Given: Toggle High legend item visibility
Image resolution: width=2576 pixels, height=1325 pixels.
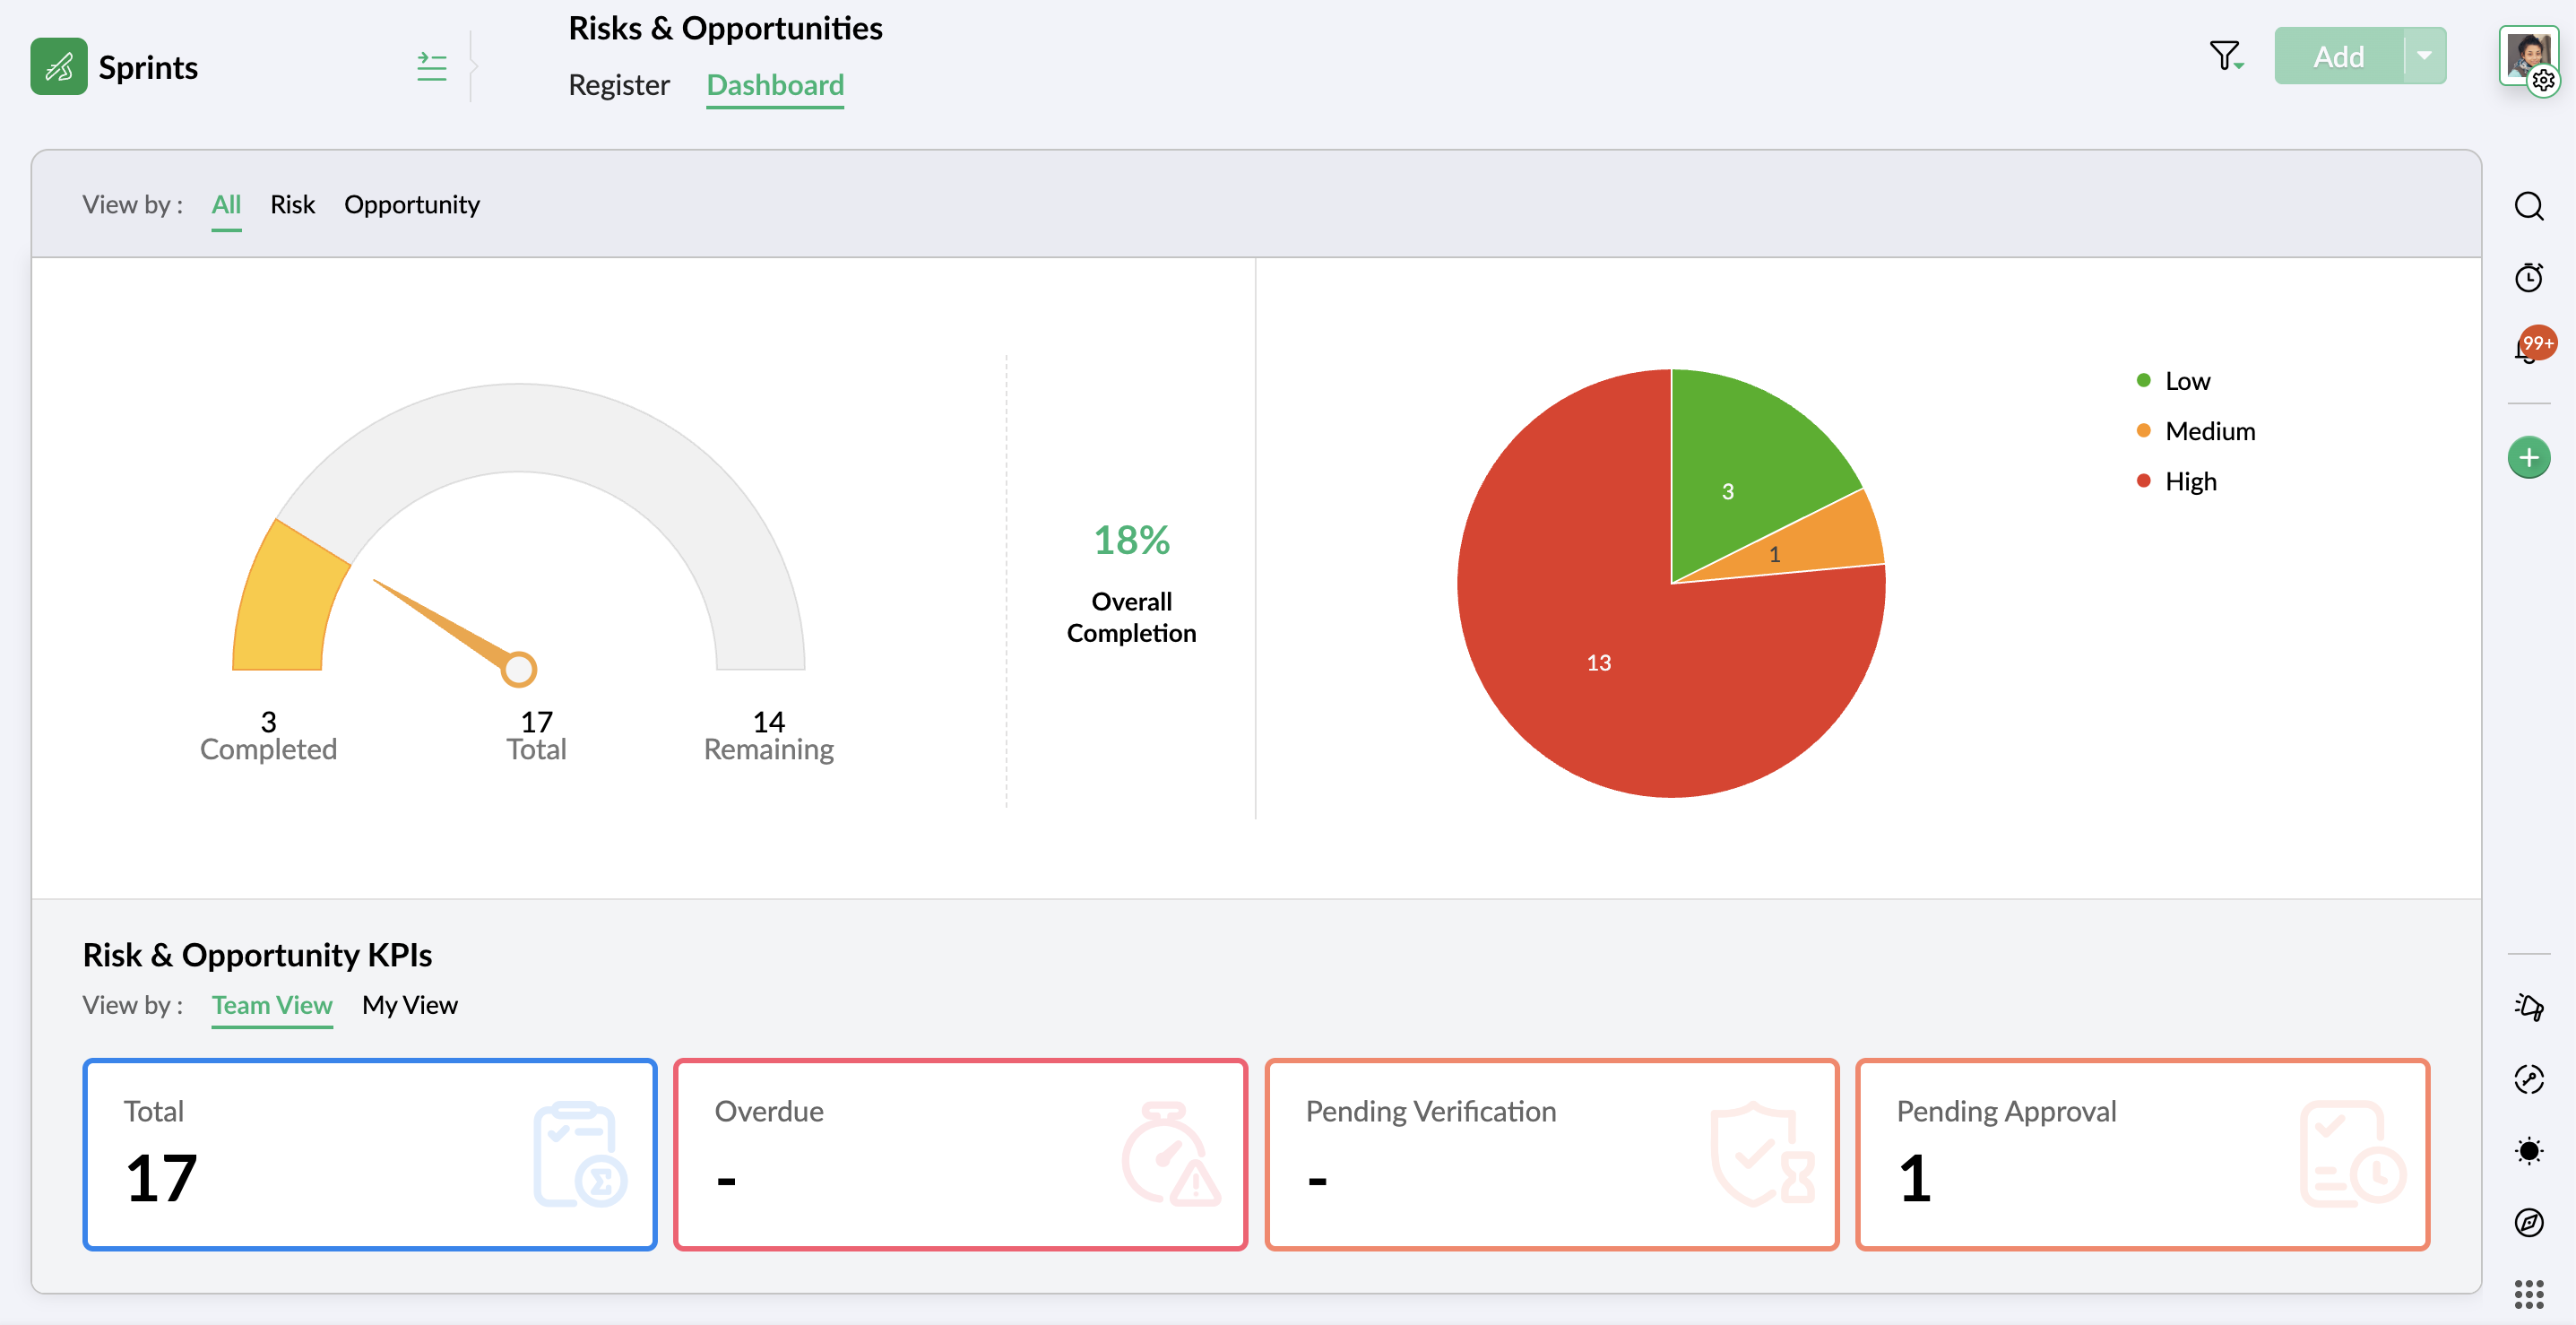Looking at the screenshot, I should coord(2190,482).
